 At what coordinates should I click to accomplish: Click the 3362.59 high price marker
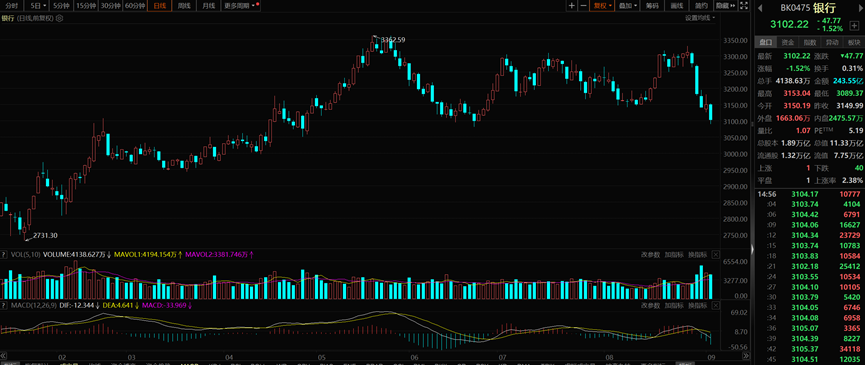[393, 40]
